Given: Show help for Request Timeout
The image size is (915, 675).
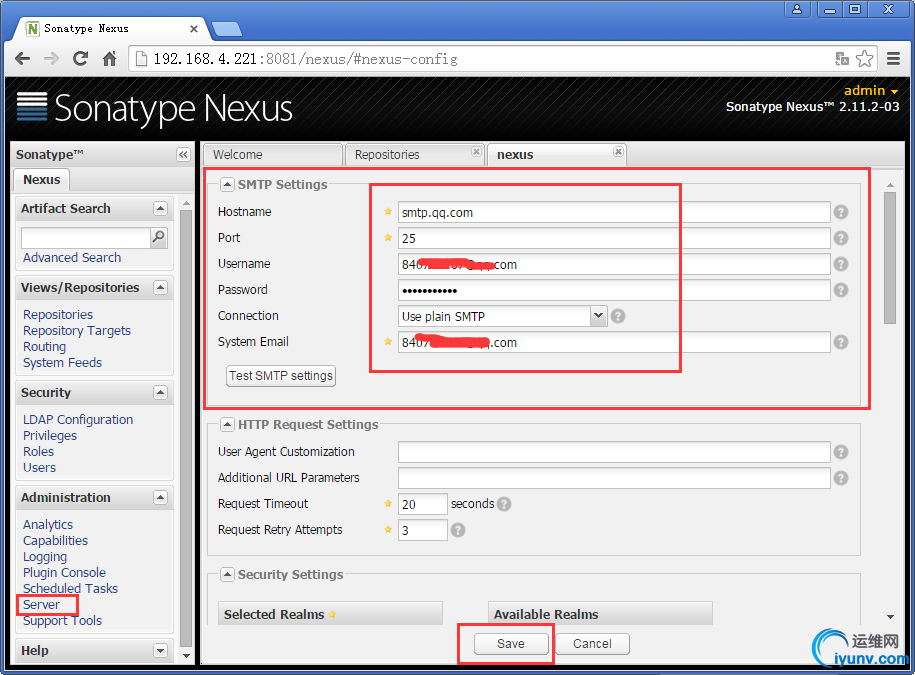Looking at the screenshot, I should point(504,504).
